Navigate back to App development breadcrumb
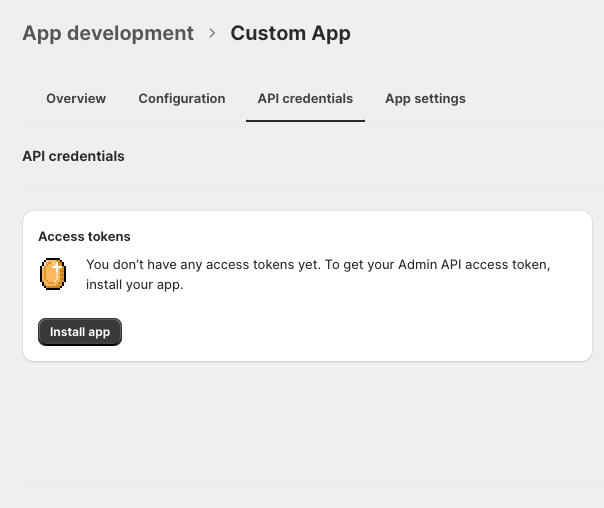Image resolution: width=604 pixels, height=508 pixels. (x=108, y=33)
